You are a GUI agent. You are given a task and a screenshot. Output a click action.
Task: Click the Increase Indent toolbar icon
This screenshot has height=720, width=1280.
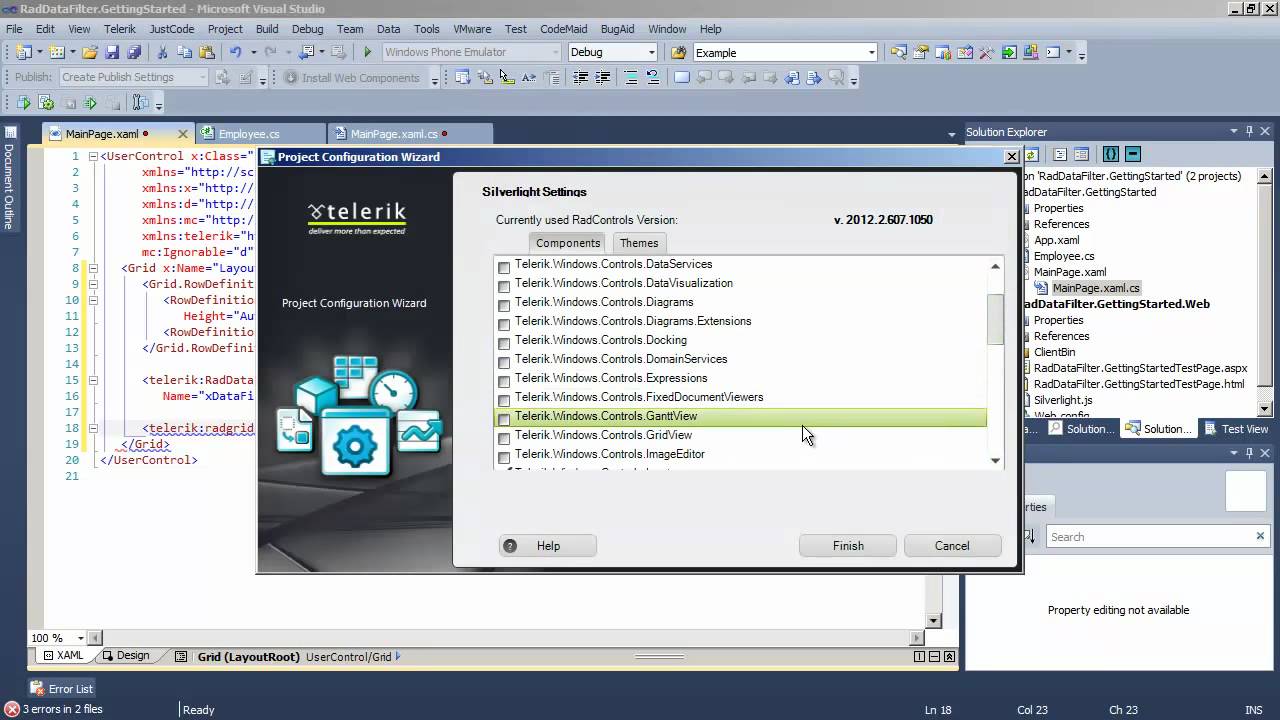click(x=602, y=77)
